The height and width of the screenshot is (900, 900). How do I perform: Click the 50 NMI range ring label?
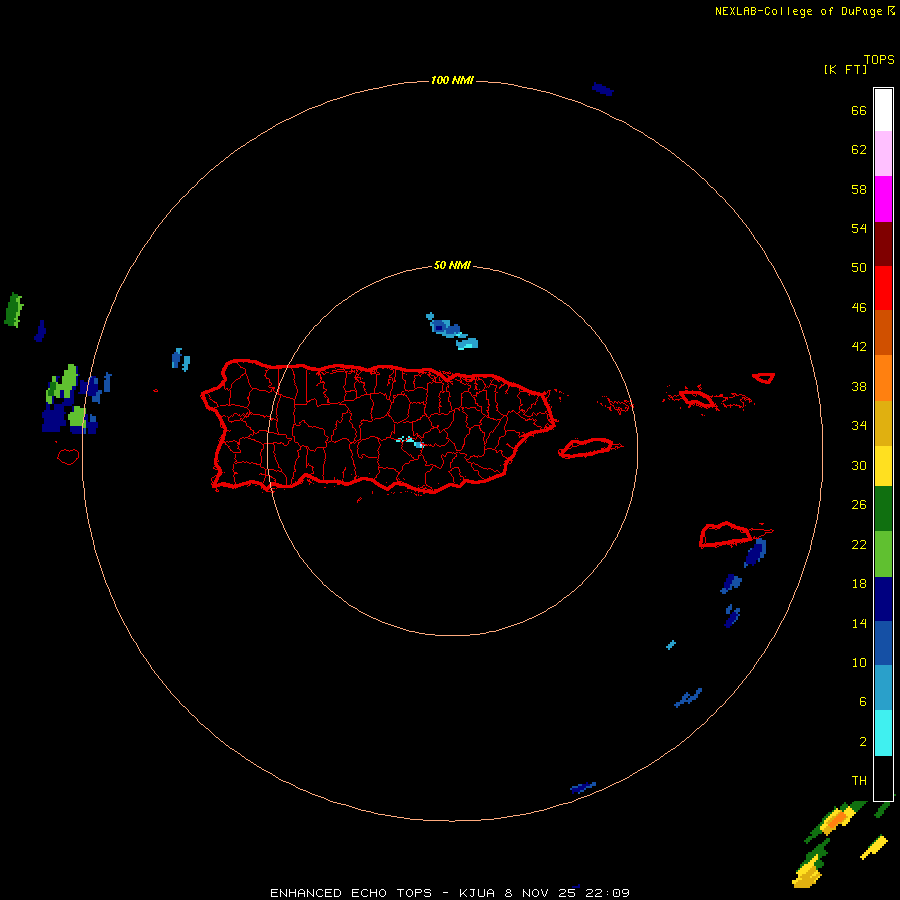pos(452,265)
